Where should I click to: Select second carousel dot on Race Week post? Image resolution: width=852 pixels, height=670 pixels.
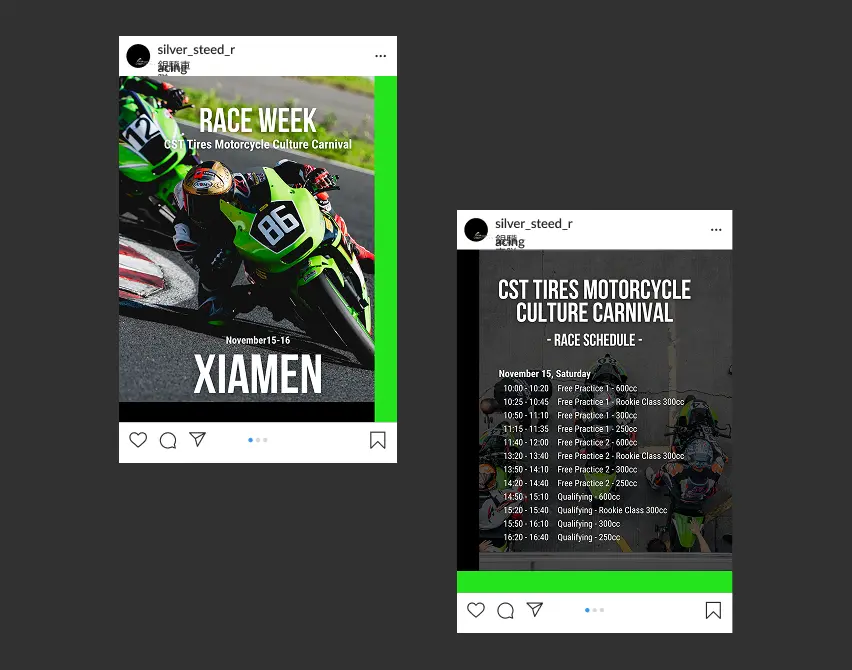(x=258, y=440)
